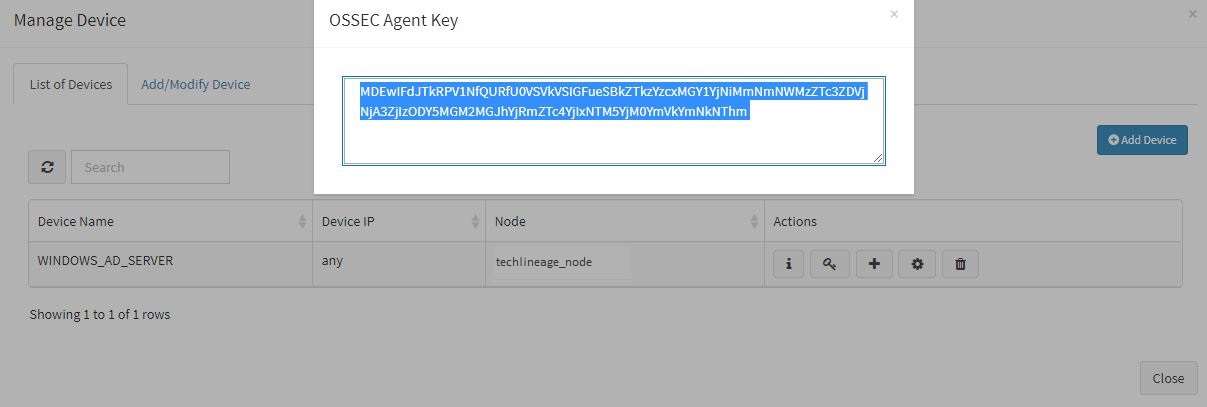This screenshot has height=407, width=1207.
Task: Grab the textarea resize handle corner
Action: [878, 157]
